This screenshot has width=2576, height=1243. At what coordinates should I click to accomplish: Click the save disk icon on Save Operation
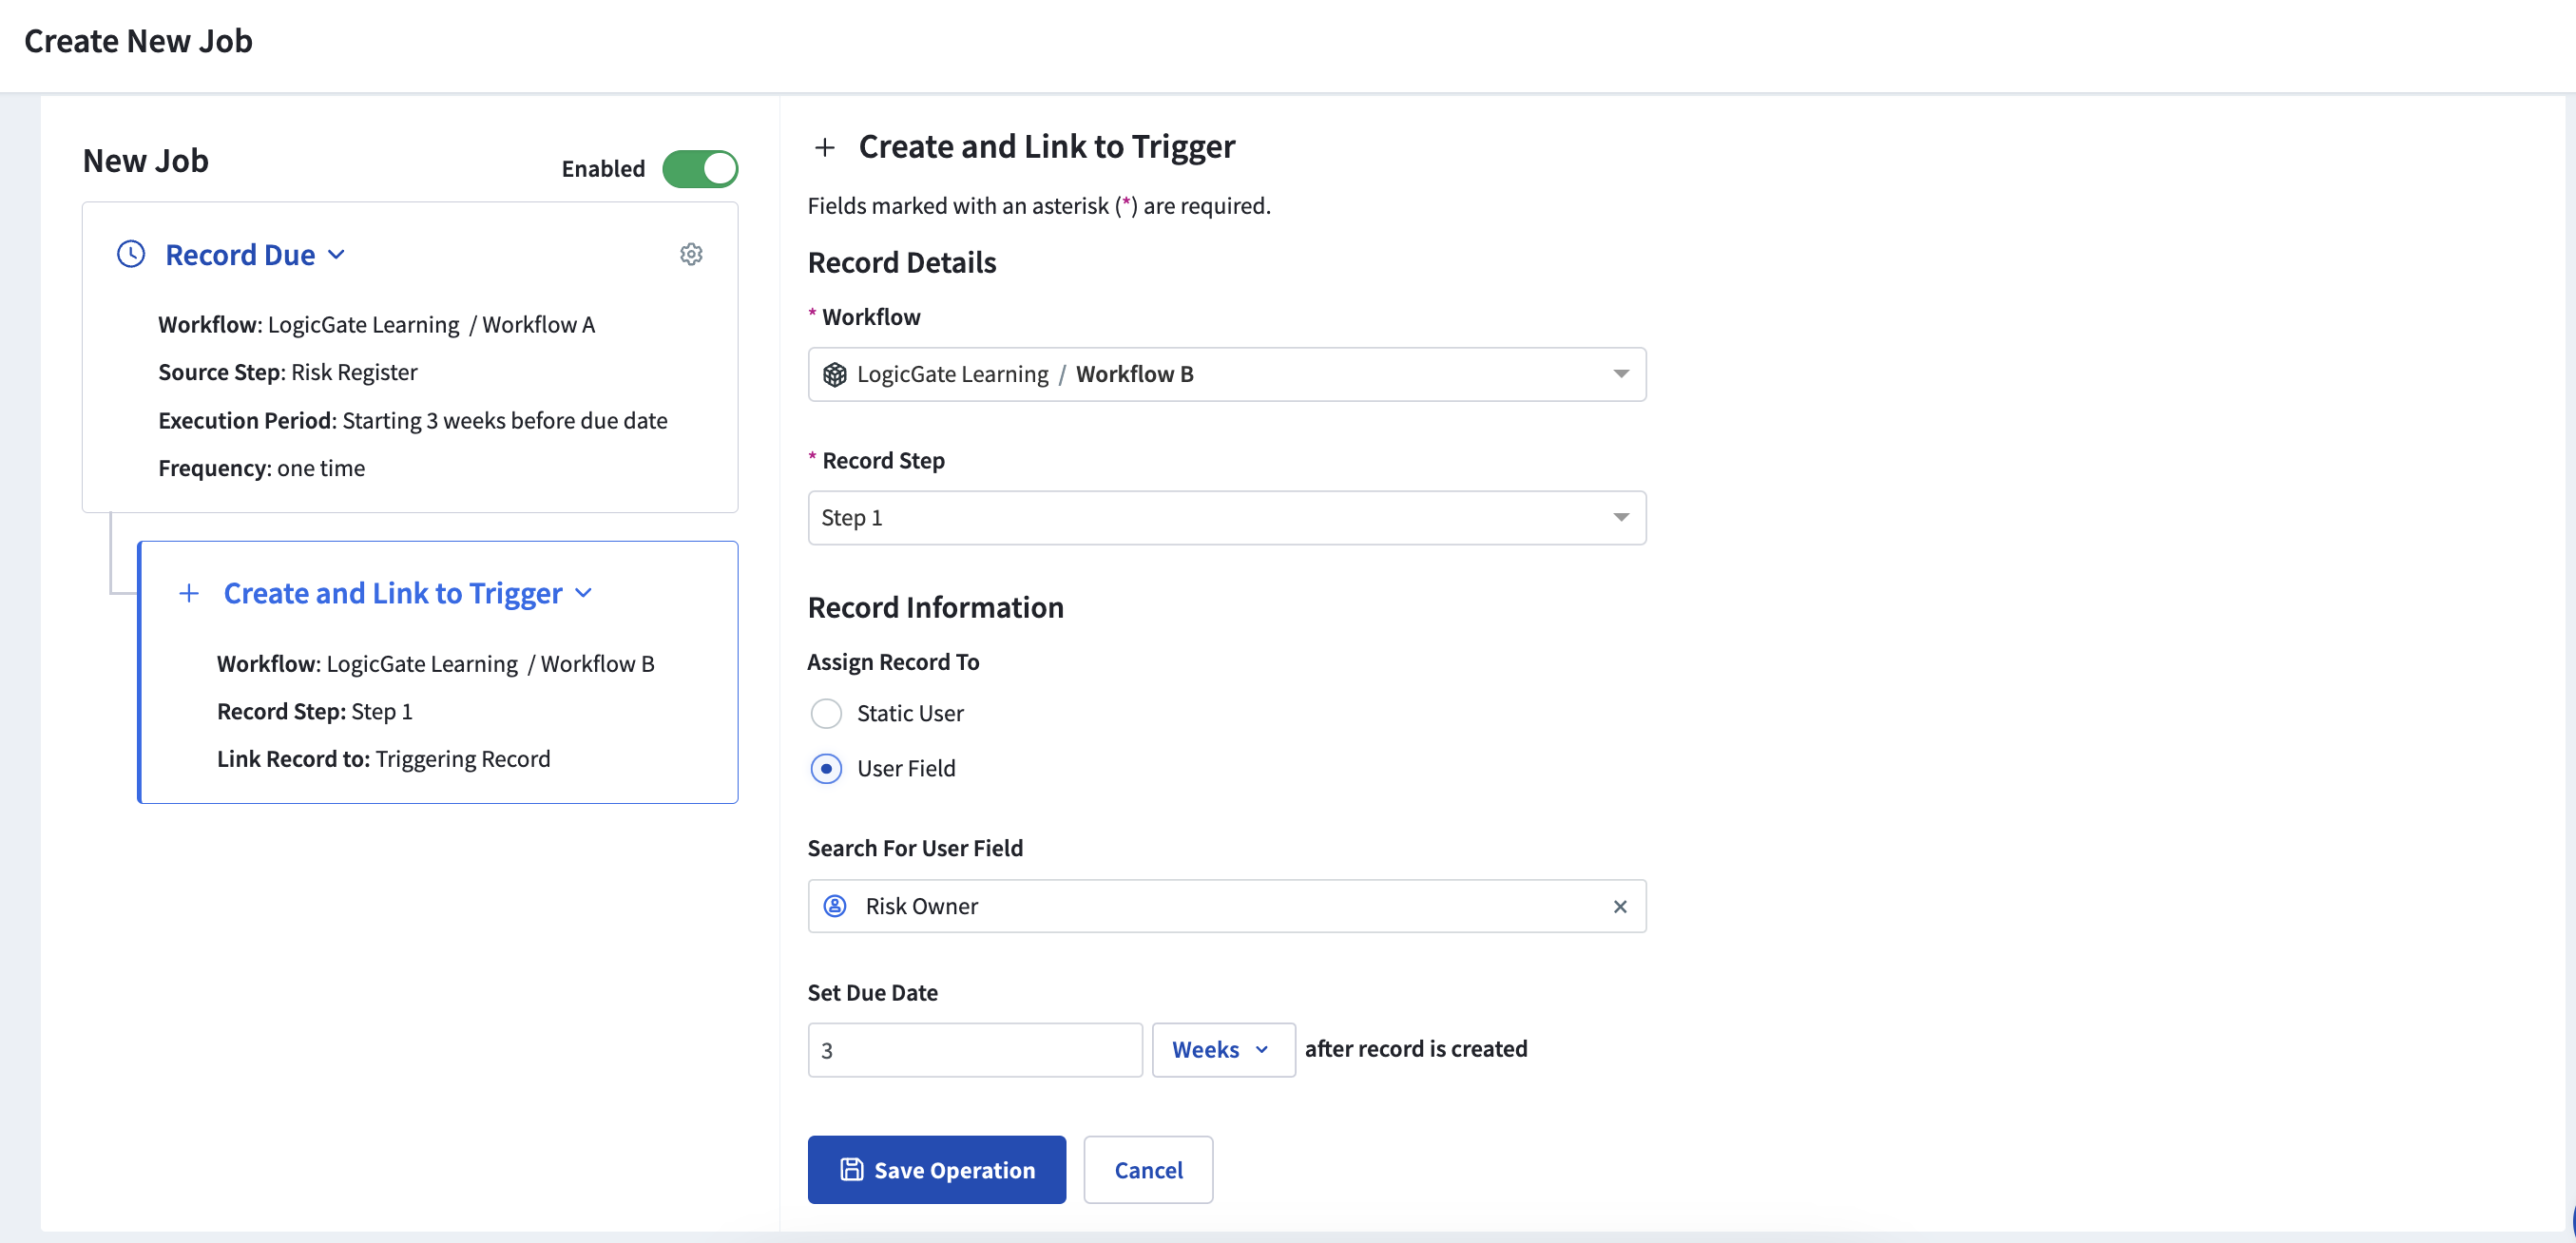point(851,1169)
